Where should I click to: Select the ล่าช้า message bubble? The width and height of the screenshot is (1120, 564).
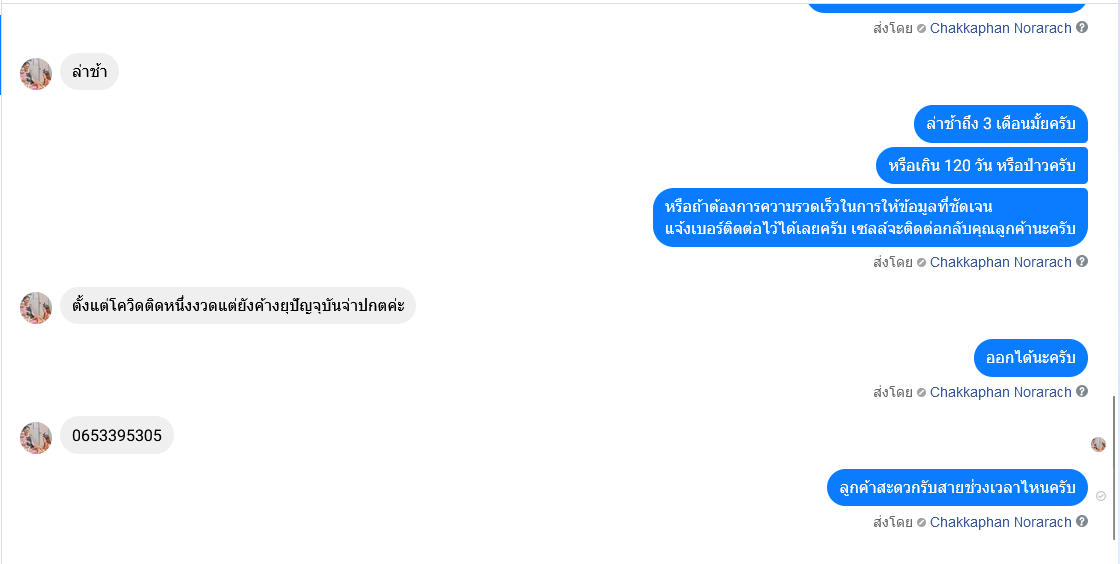pyautogui.click(x=89, y=71)
